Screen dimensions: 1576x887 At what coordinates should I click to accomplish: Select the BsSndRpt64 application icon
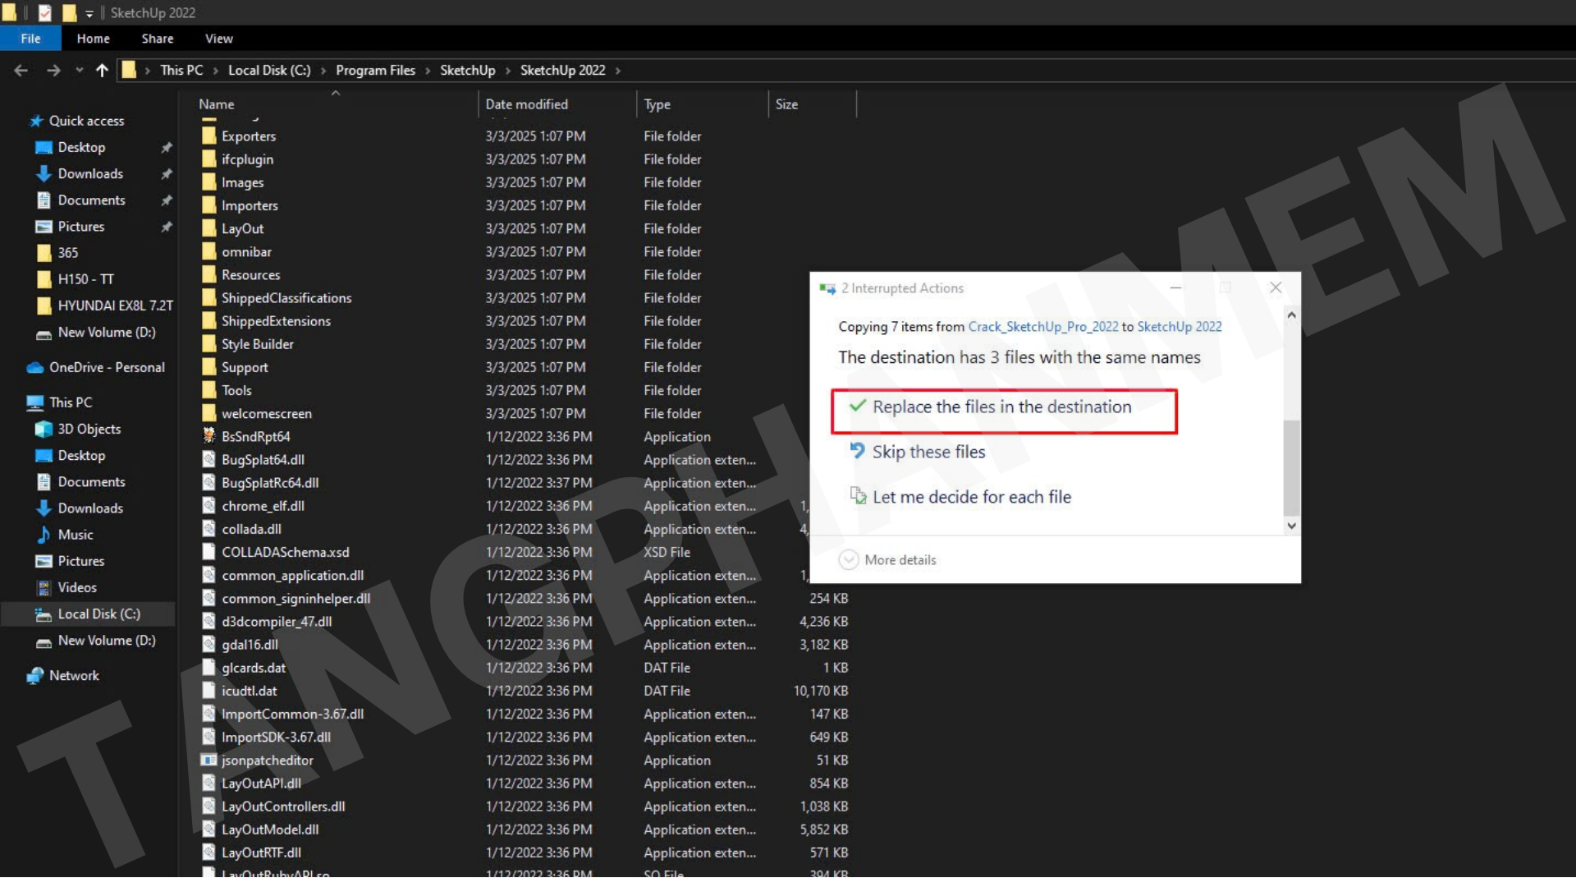pyautogui.click(x=209, y=436)
